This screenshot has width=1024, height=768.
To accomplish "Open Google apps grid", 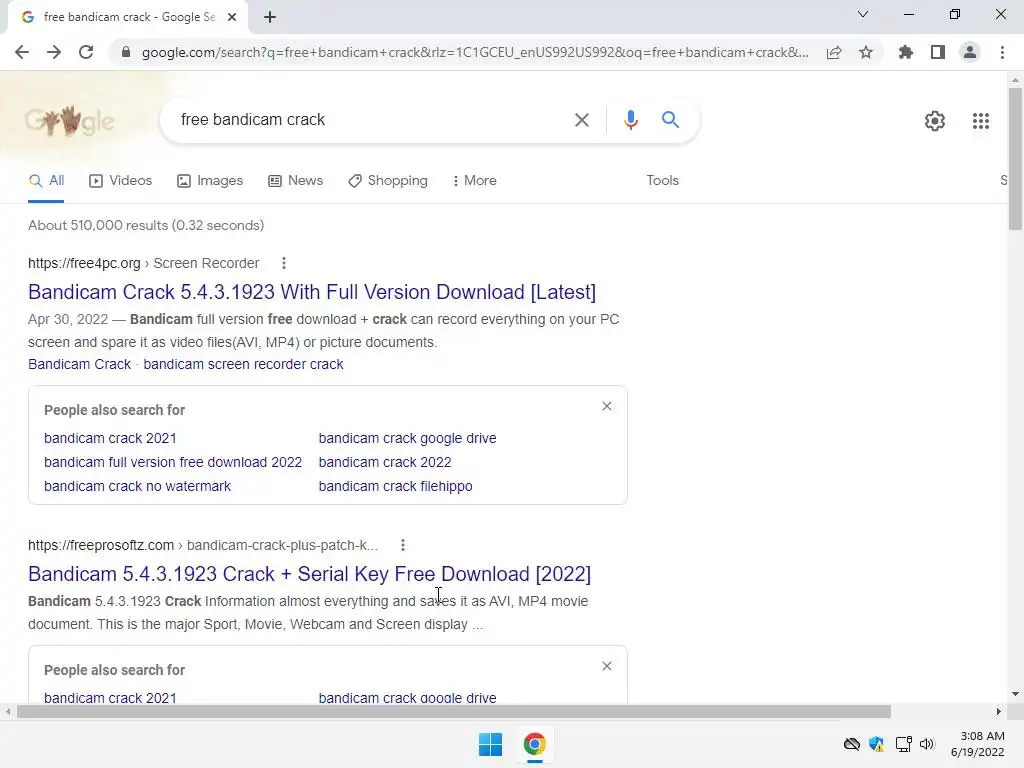I will [x=980, y=121].
